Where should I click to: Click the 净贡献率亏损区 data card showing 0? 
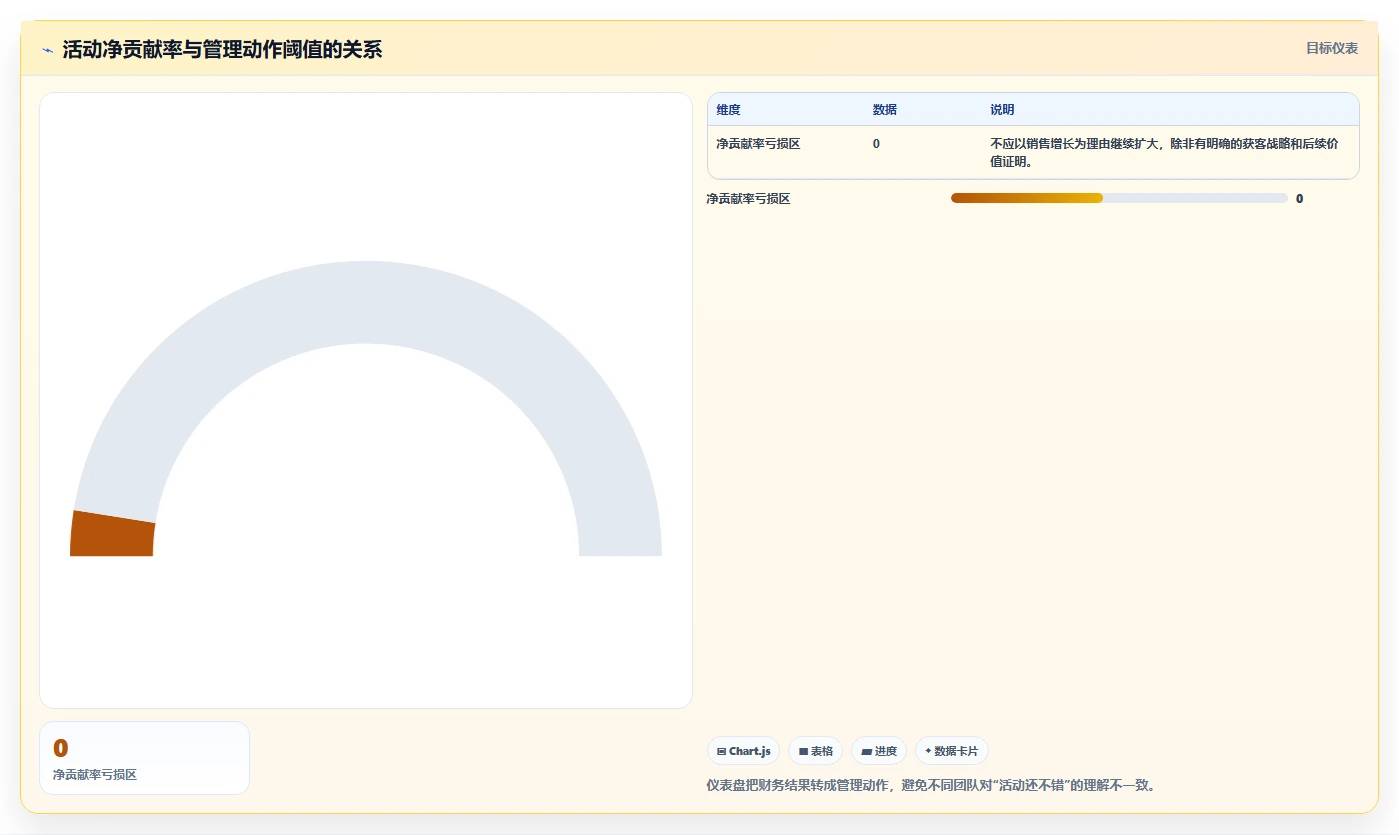pyautogui.click(x=144, y=758)
